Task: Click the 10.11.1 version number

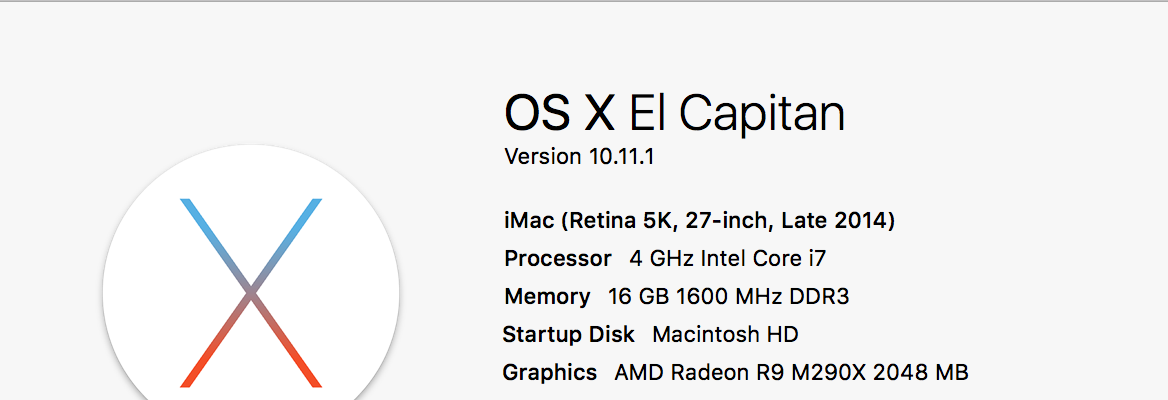Action: (x=620, y=157)
